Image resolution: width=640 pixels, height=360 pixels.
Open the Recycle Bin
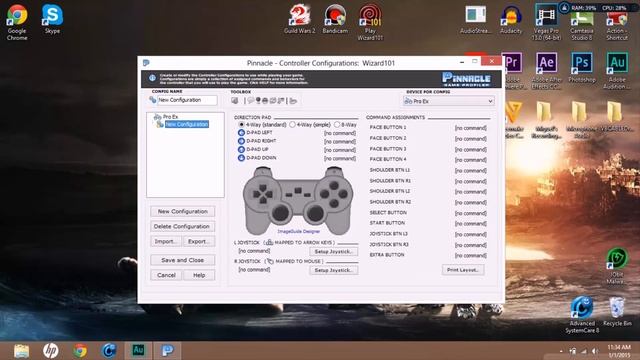tap(617, 312)
